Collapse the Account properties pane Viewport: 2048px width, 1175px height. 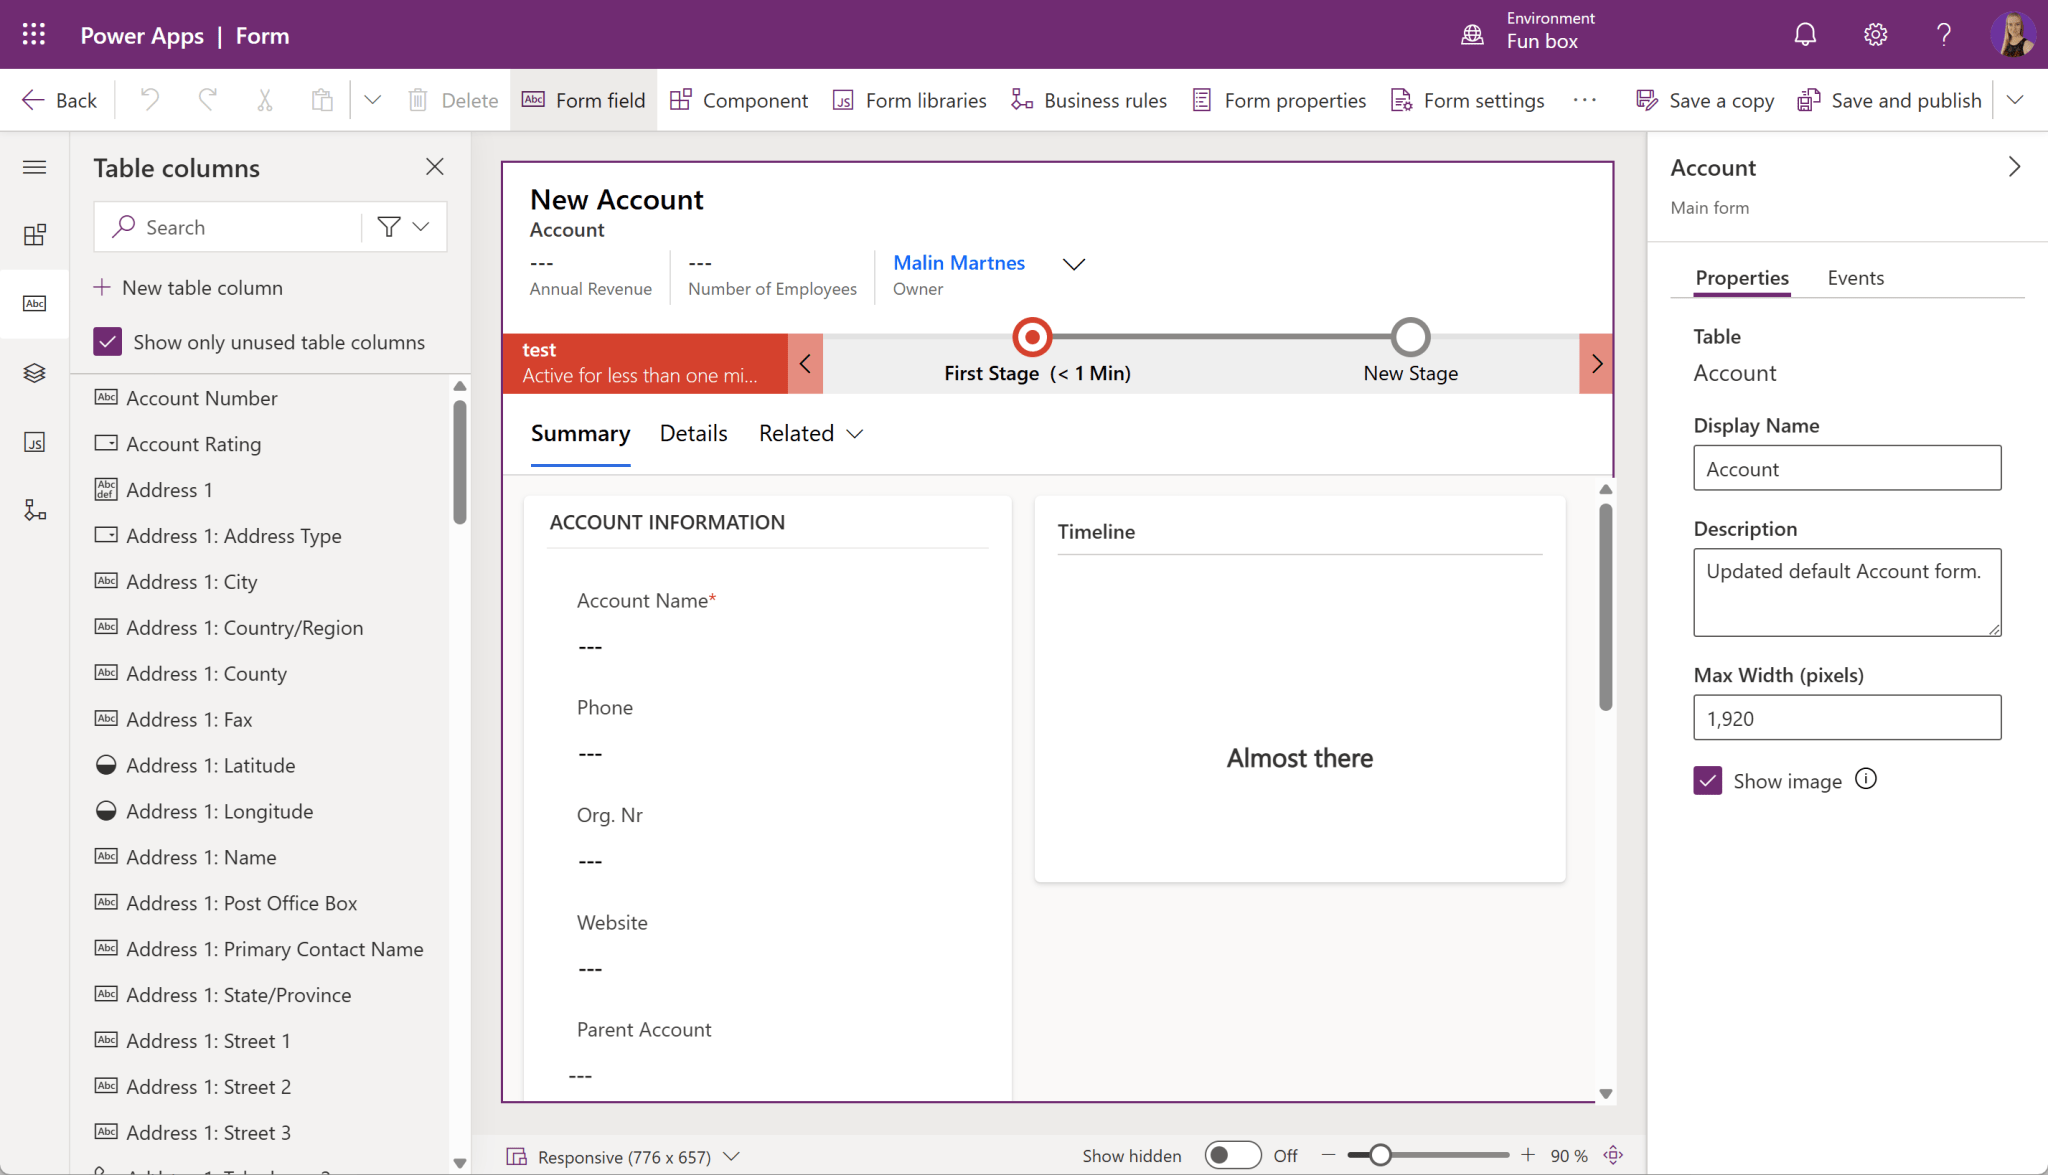(x=2014, y=167)
